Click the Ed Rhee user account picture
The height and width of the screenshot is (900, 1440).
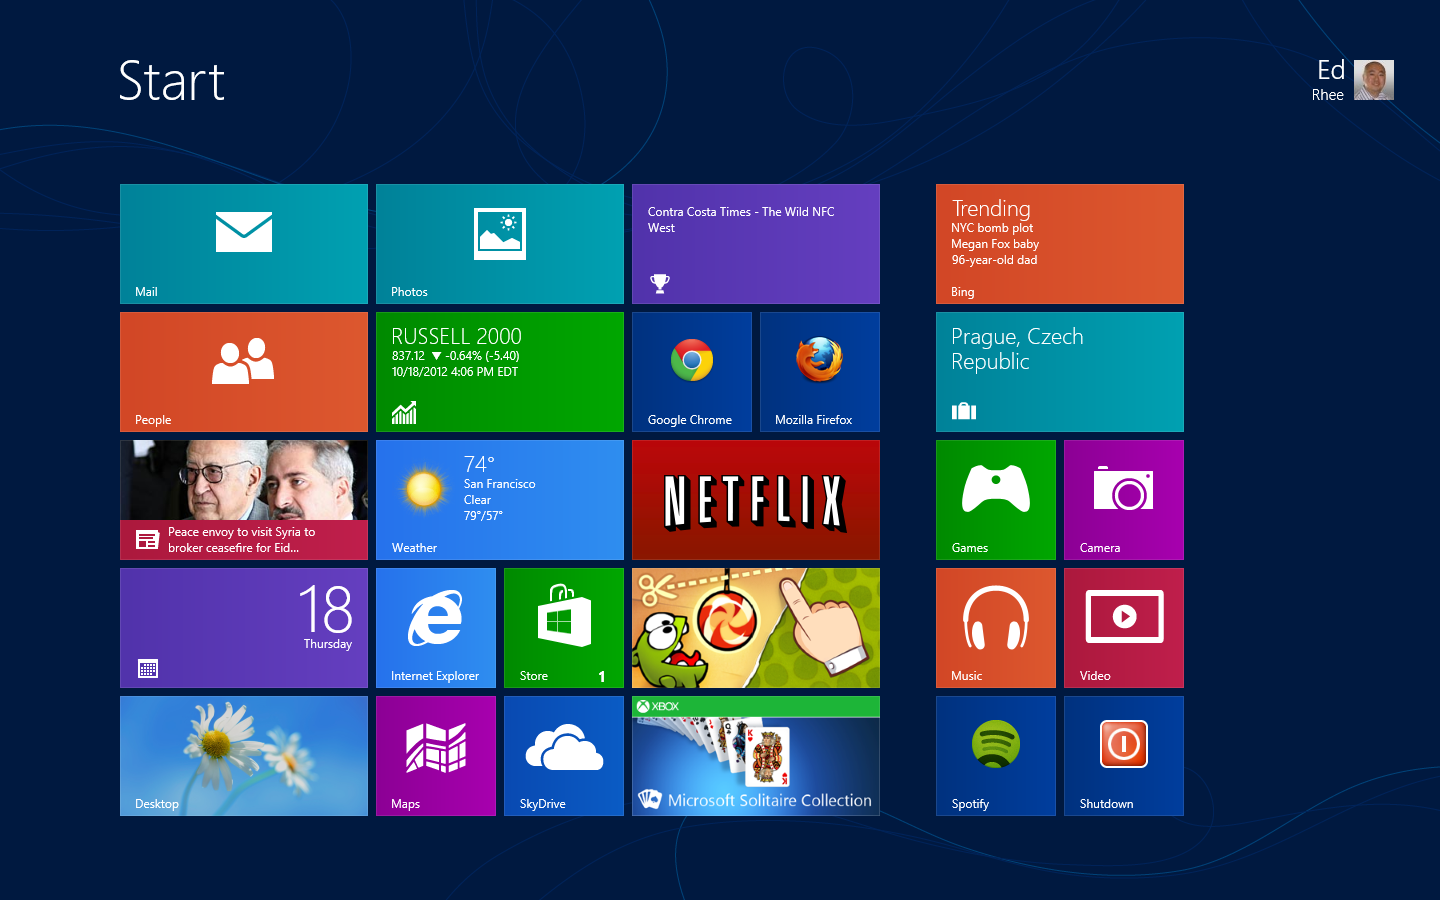pos(1374,80)
